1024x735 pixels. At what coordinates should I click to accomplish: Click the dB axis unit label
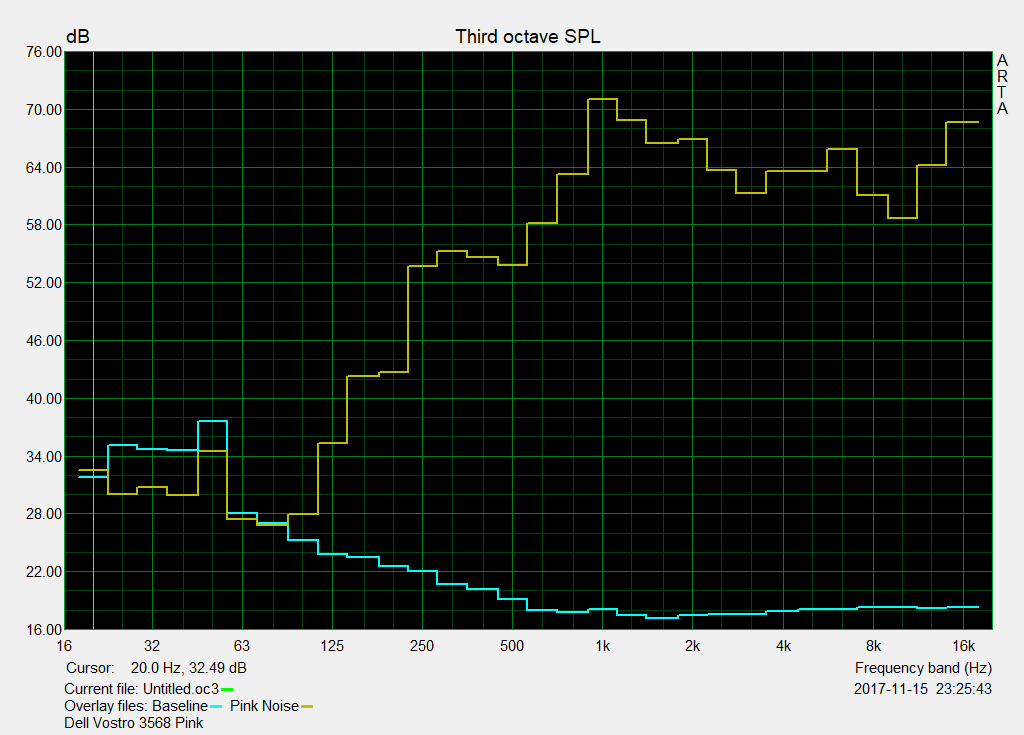click(78, 37)
